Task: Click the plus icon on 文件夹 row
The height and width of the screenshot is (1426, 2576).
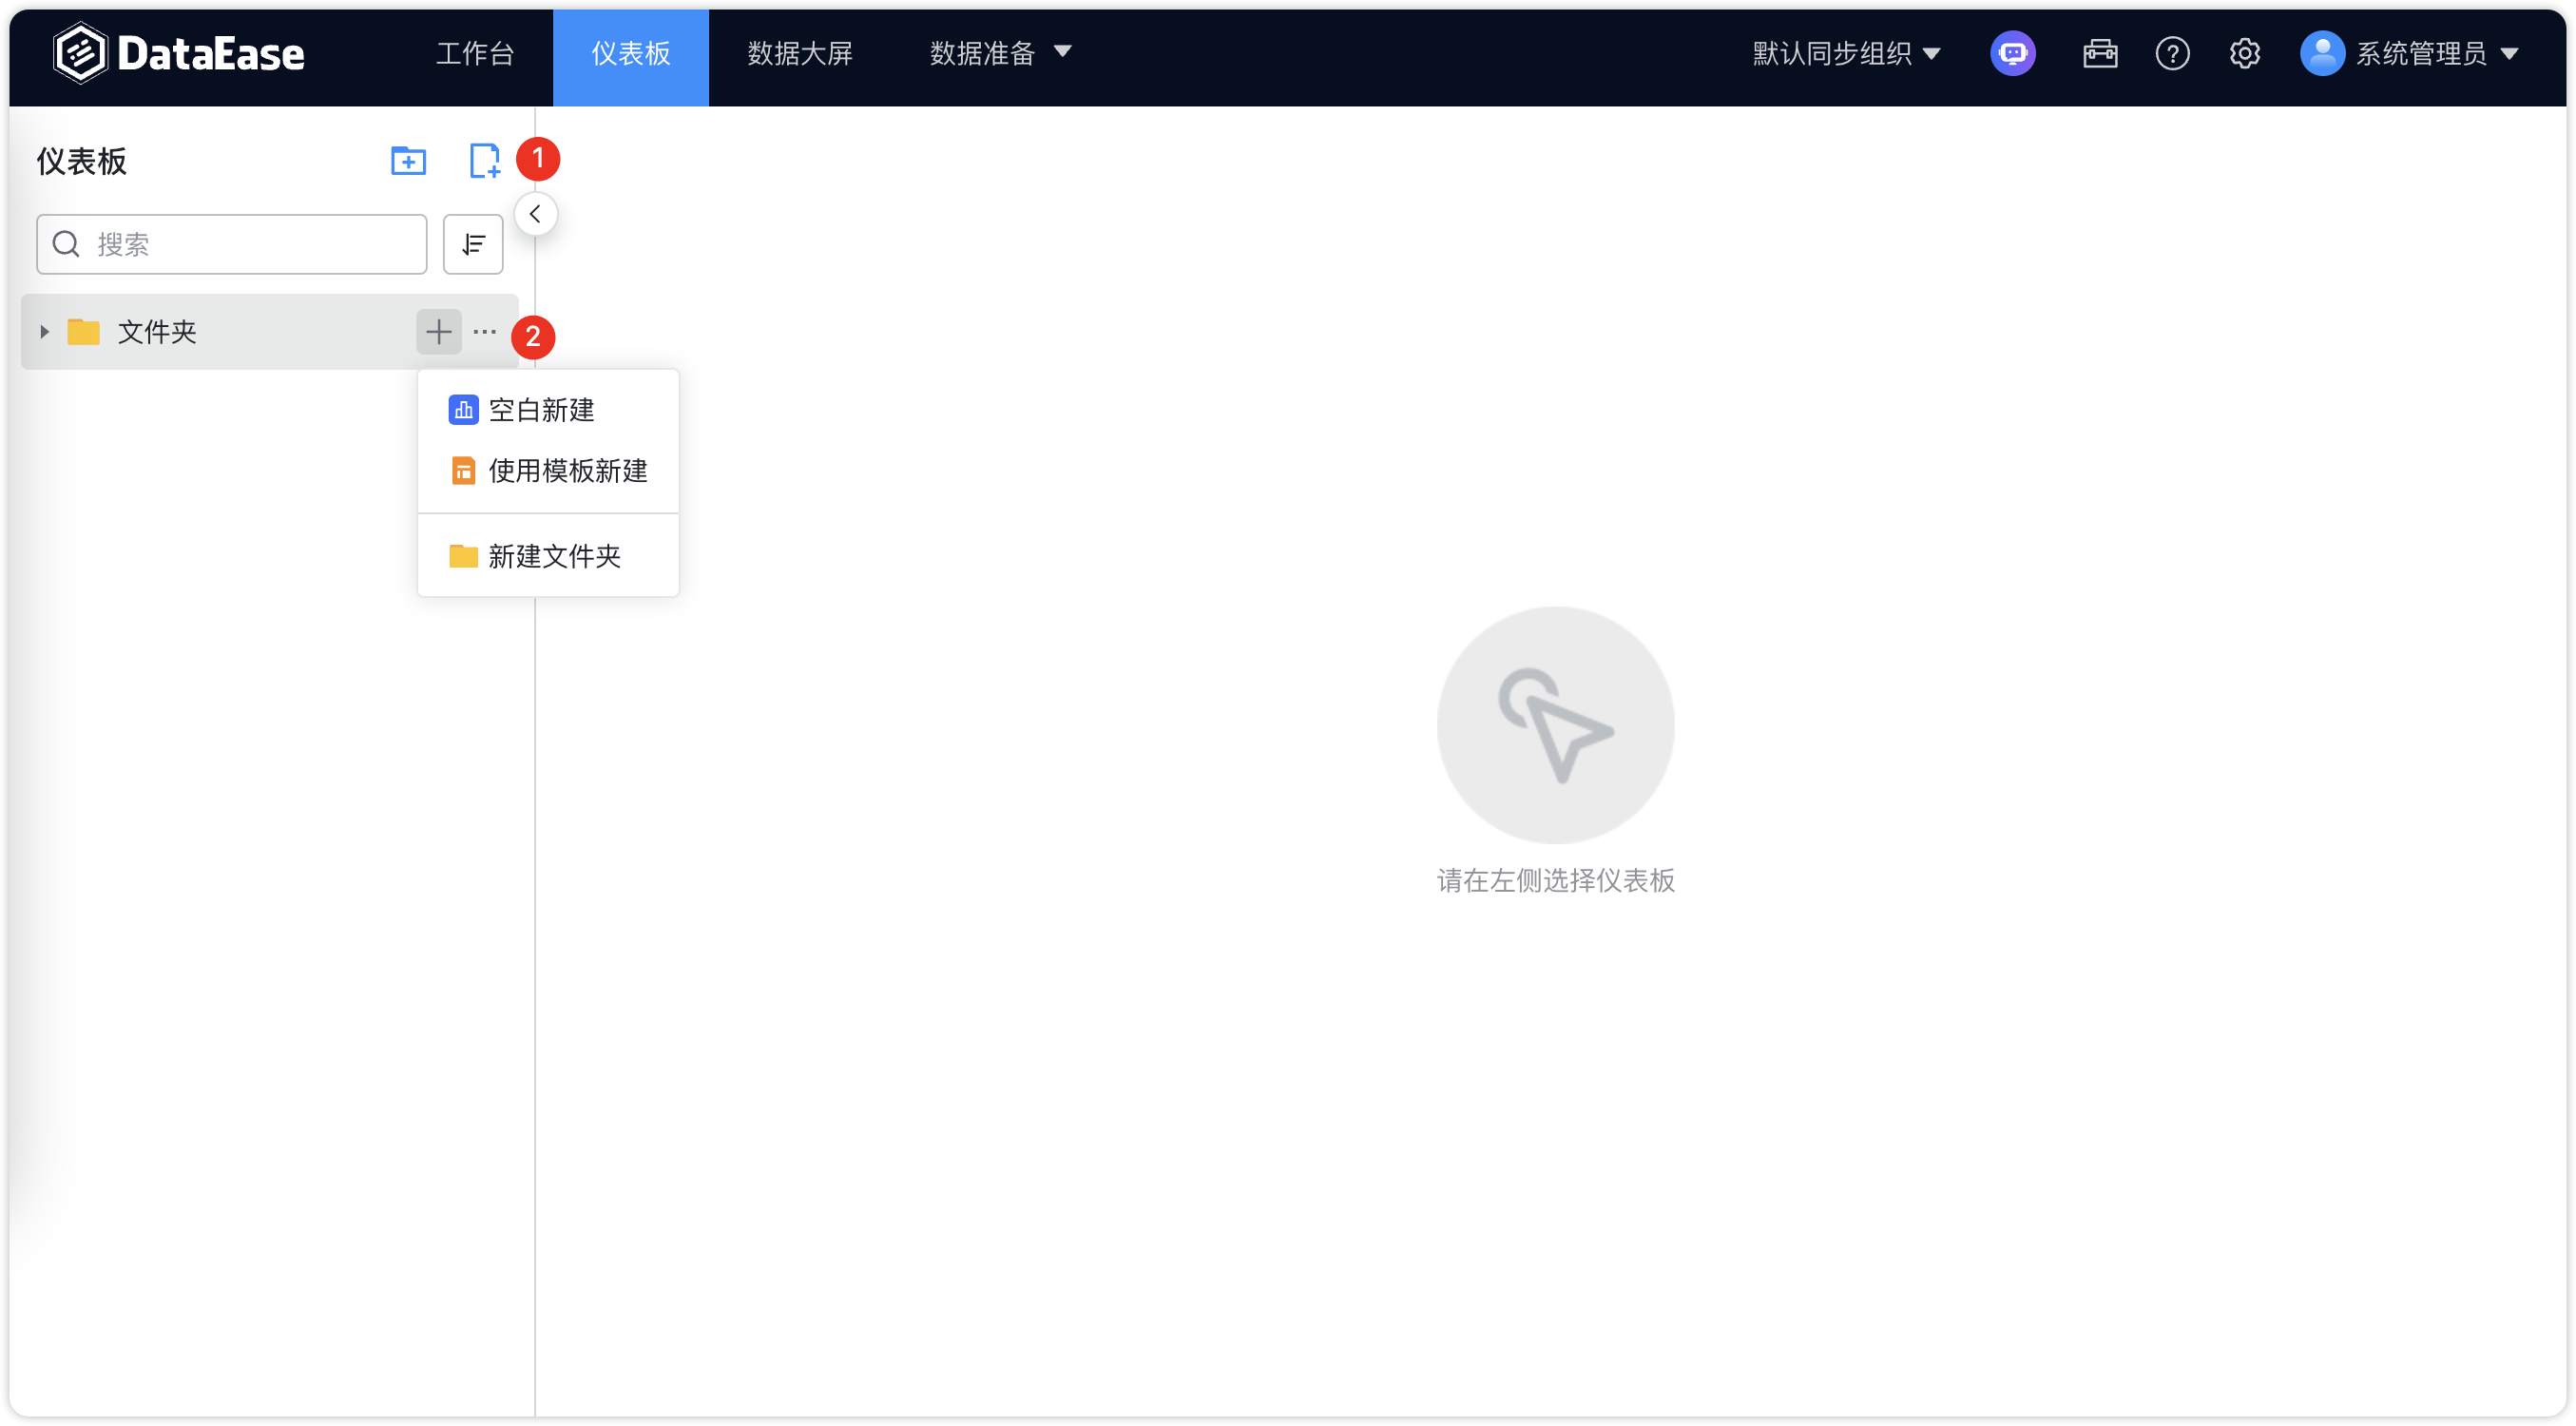Action: [438, 332]
